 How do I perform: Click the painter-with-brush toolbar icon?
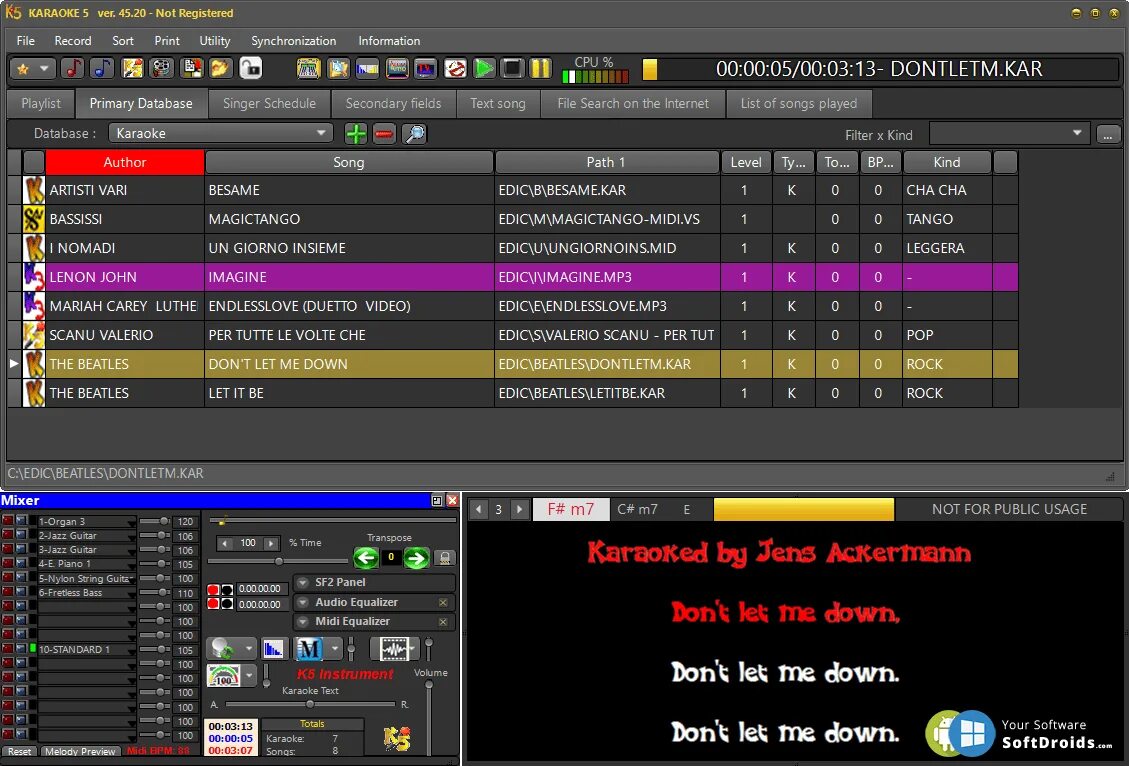pyautogui.click(x=132, y=68)
